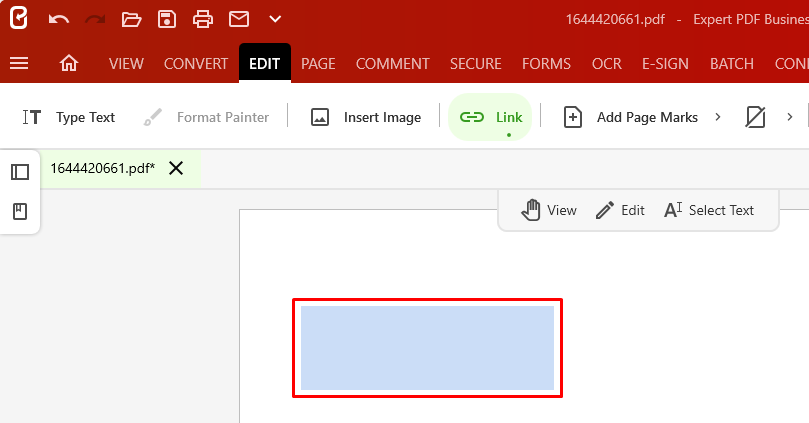Expand quick access toolbar dropdown chevron
The width and height of the screenshot is (809, 423).
[275, 19]
